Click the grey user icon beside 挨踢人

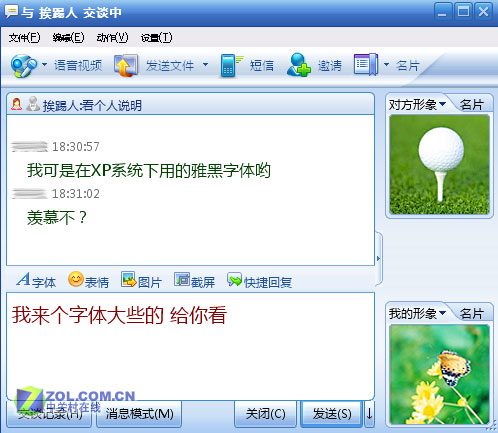click(x=33, y=104)
